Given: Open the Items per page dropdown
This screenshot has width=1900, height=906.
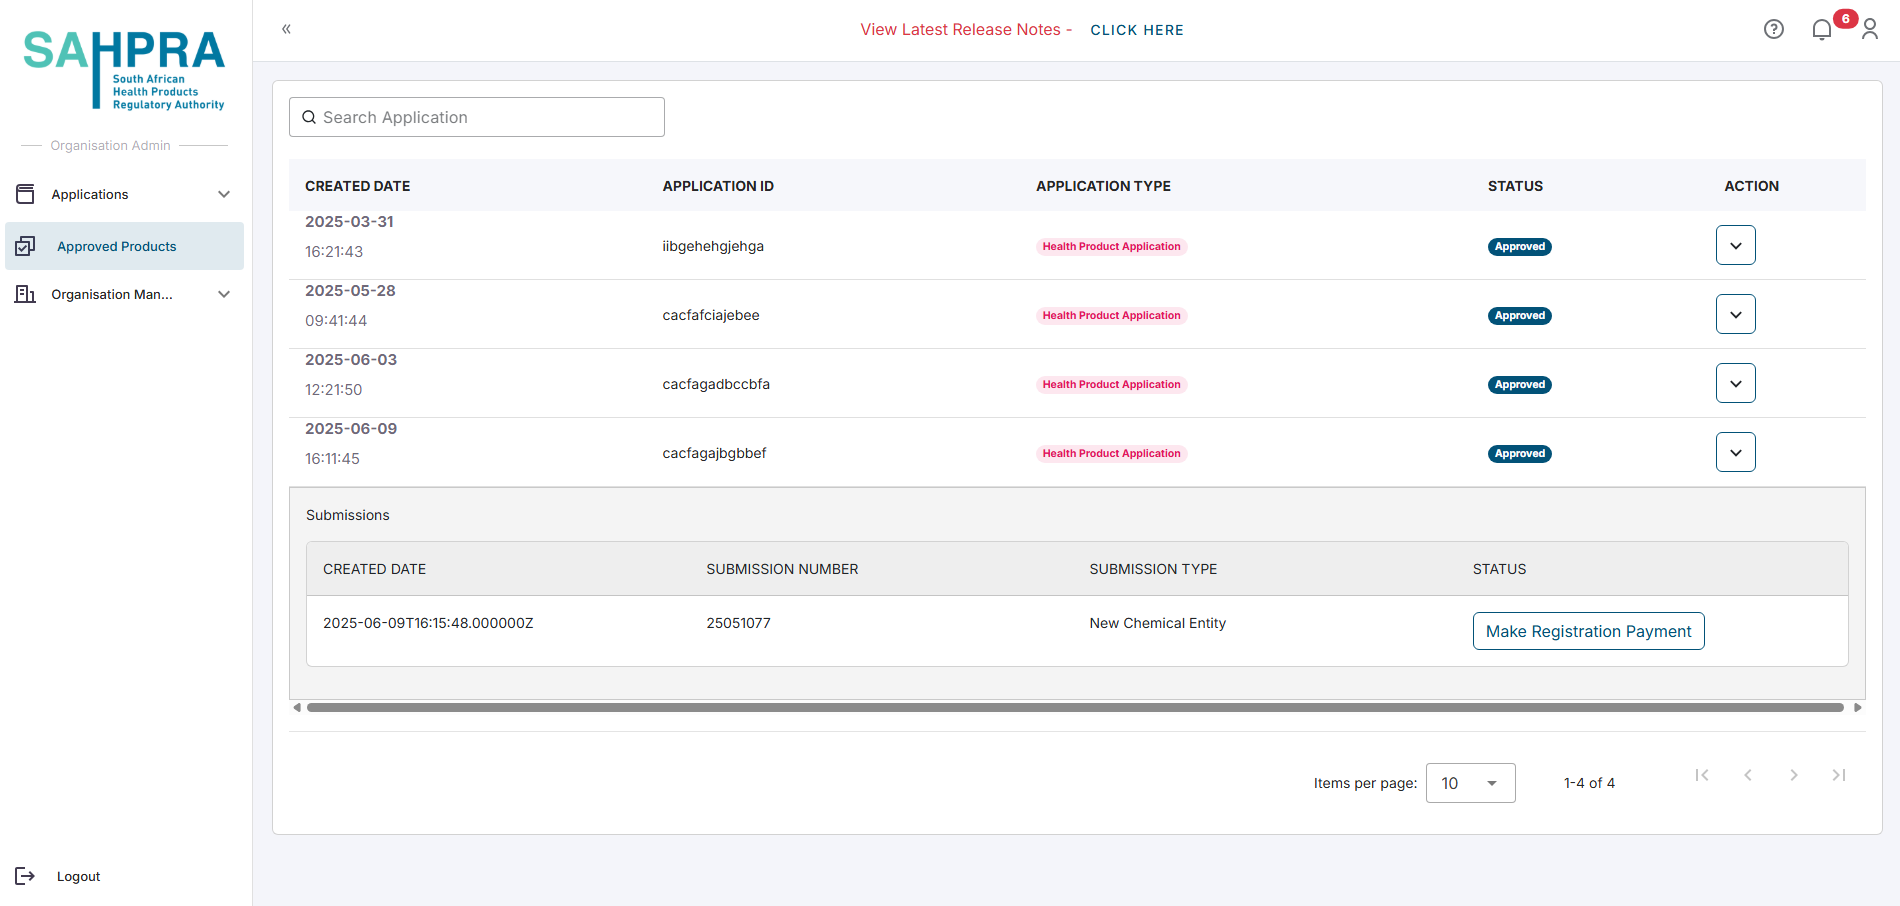Looking at the screenshot, I should tap(1470, 783).
